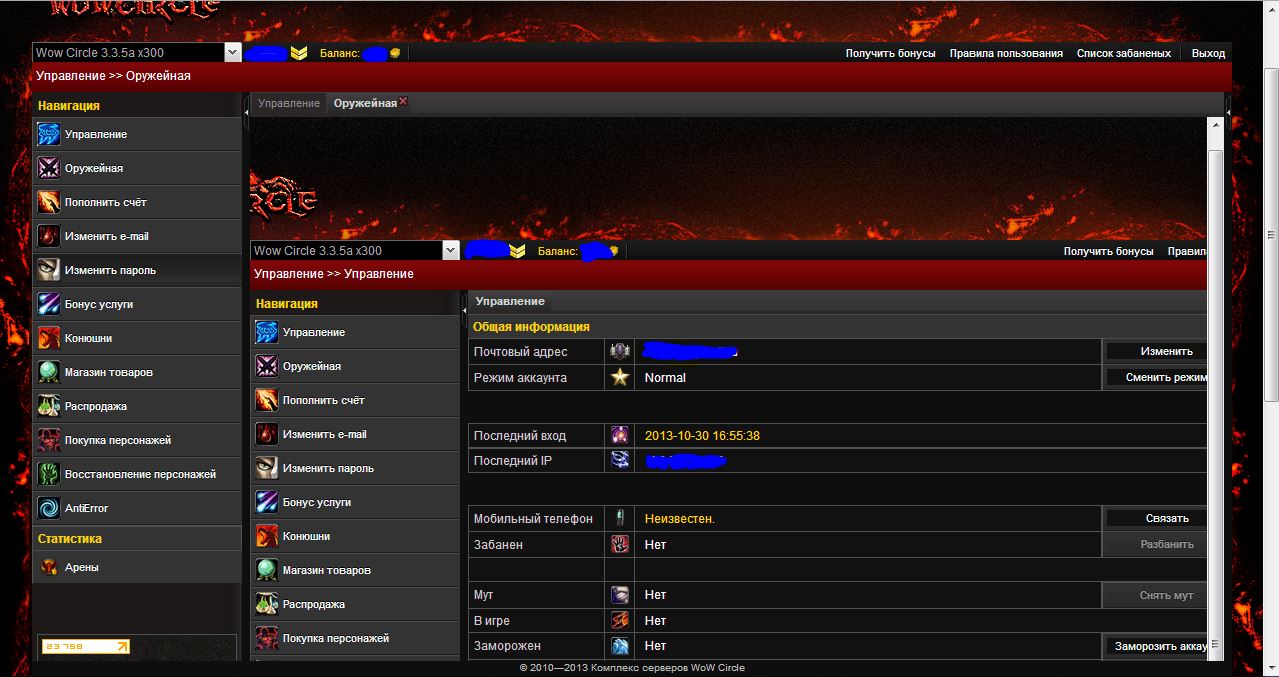Viewport: 1279px width, 677px height.
Task: Click the Забанен red hand icon
Action: point(620,544)
